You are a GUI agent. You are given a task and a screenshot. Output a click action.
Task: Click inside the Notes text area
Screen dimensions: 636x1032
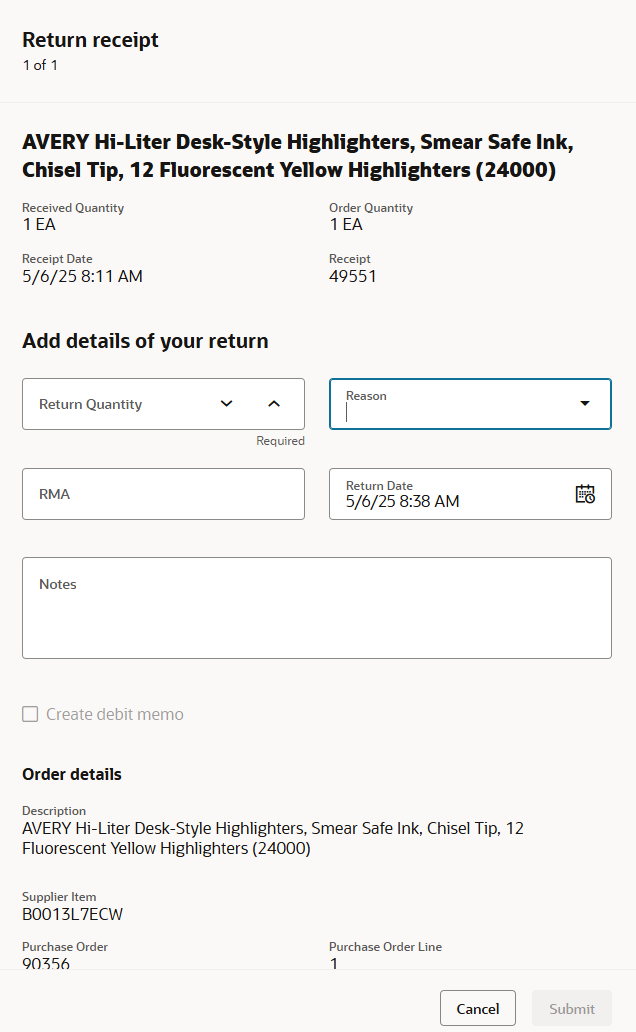coord(317,607)
